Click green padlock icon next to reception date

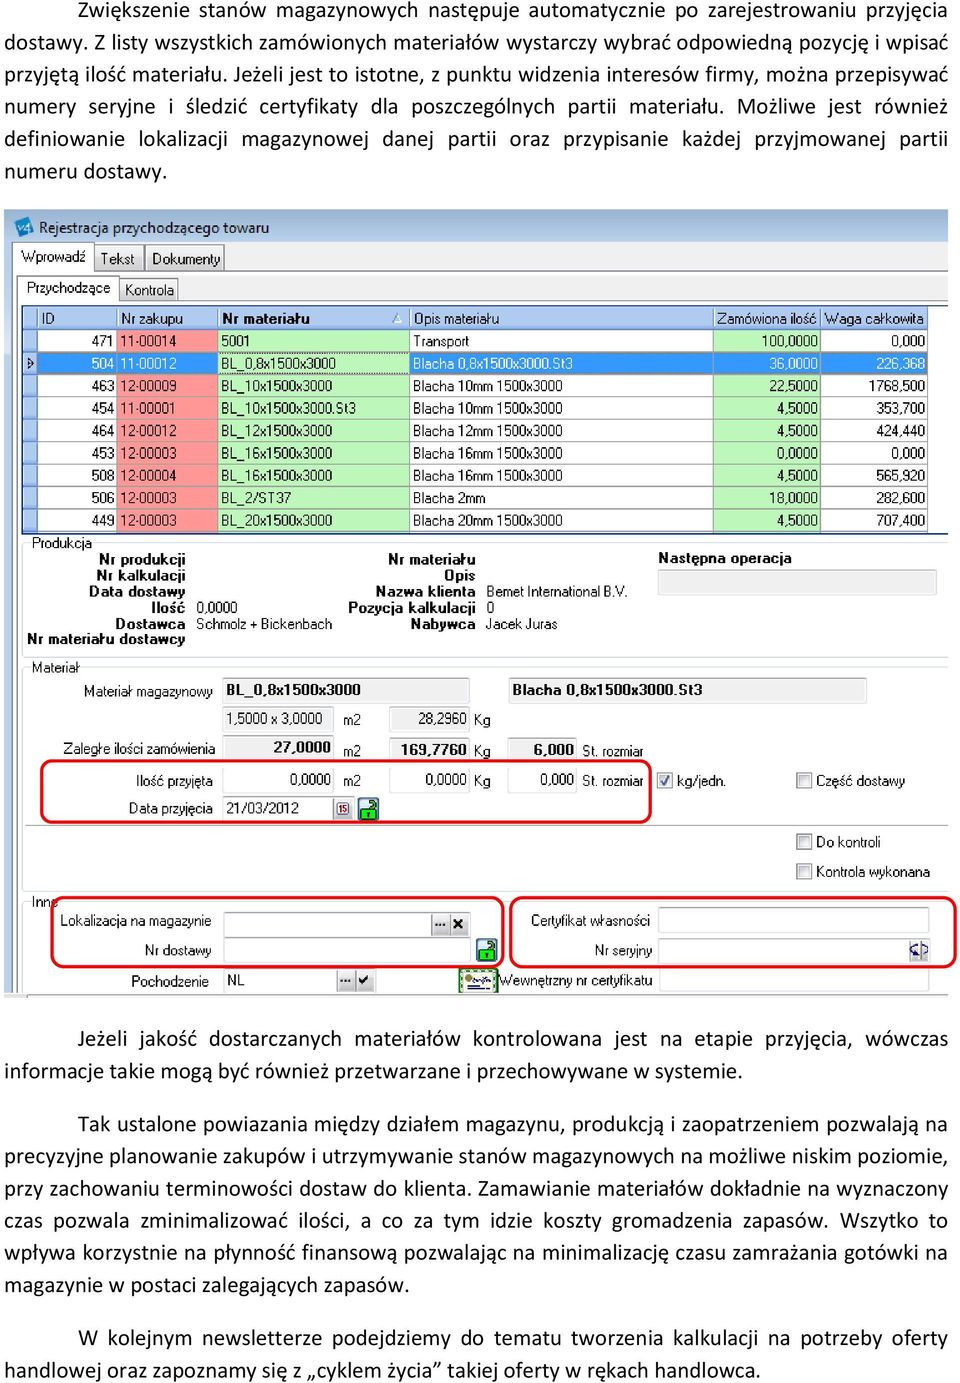[368, 809]
